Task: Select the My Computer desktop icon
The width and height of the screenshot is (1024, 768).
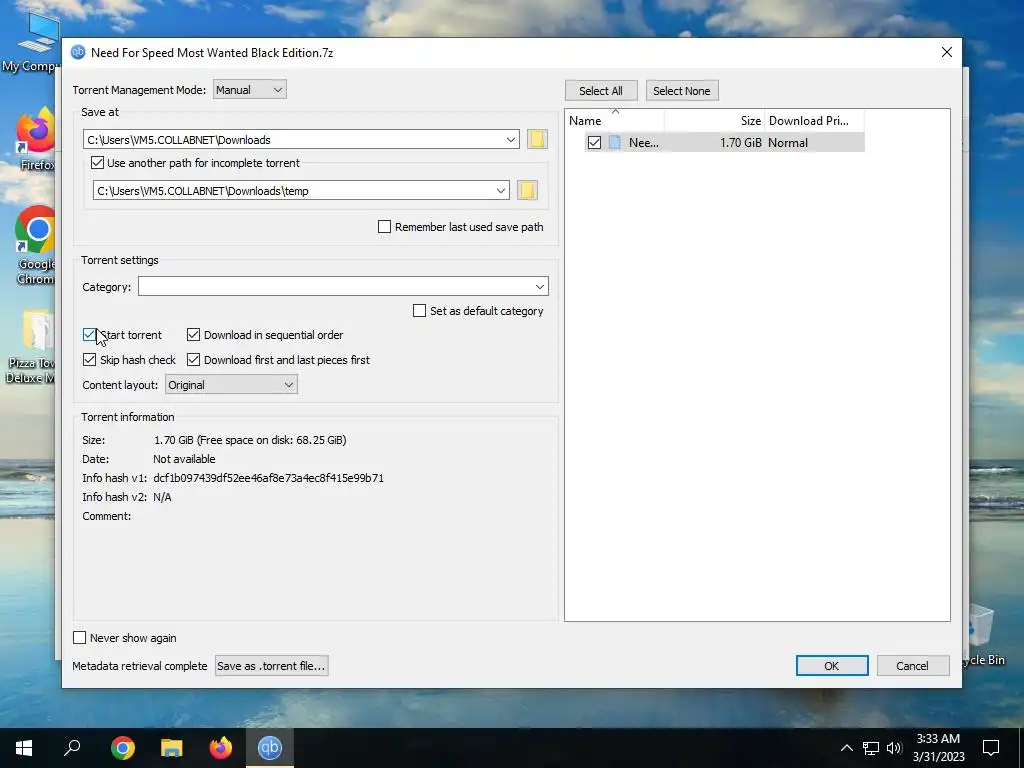Action: coord(31,41)
